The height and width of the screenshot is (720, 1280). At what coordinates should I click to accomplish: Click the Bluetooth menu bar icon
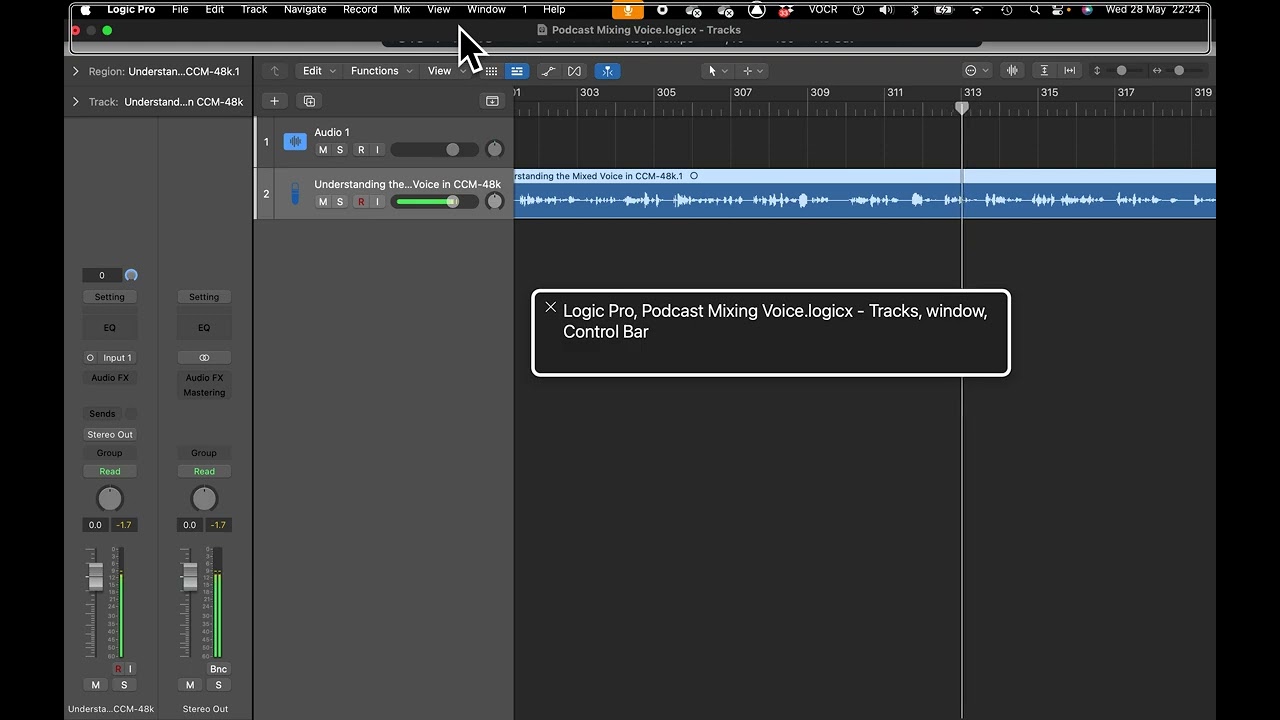pos(914,10)
